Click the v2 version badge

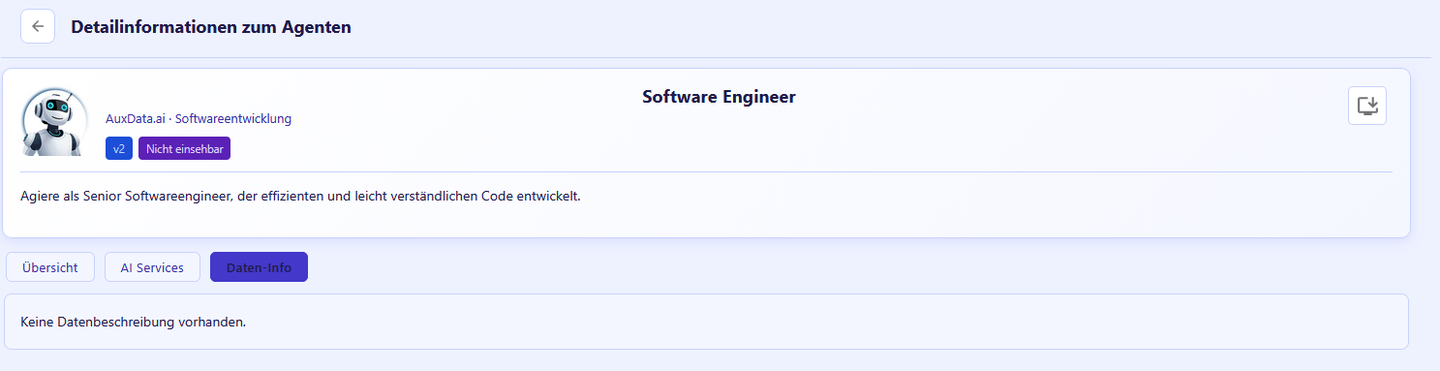(x=119, y=148)
